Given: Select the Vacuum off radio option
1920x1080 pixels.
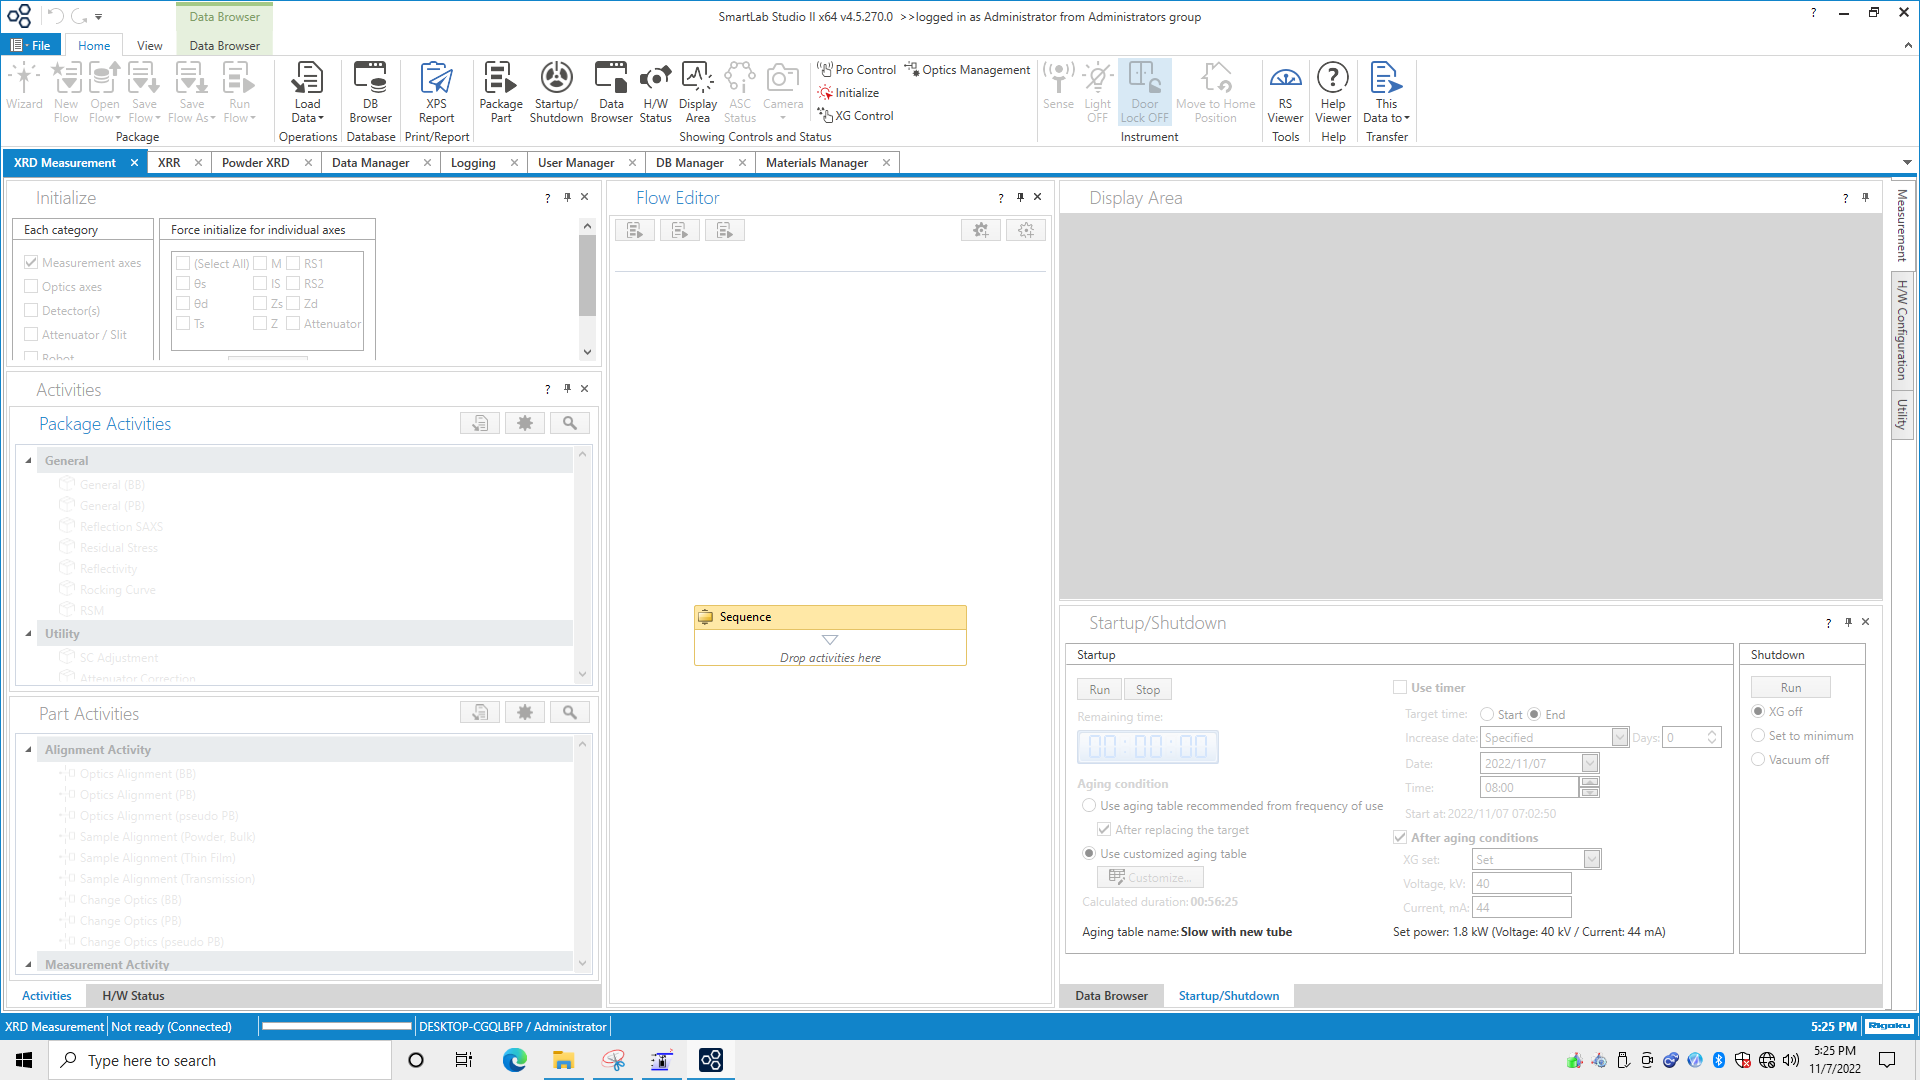Looking at the screenshot, I should (1758, 759).
